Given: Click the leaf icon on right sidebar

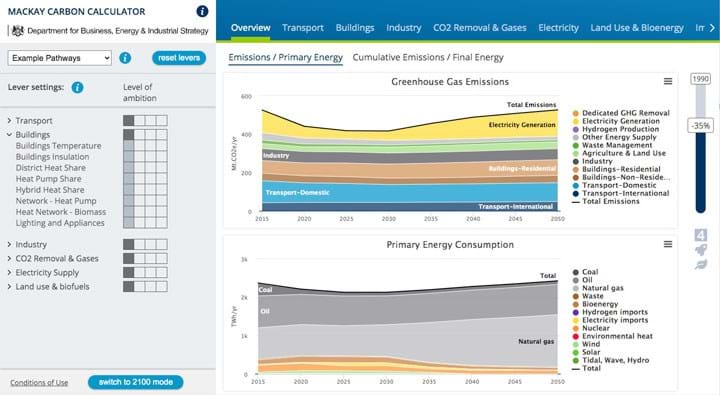Looking at the screenshot, I should pos(701,264).
